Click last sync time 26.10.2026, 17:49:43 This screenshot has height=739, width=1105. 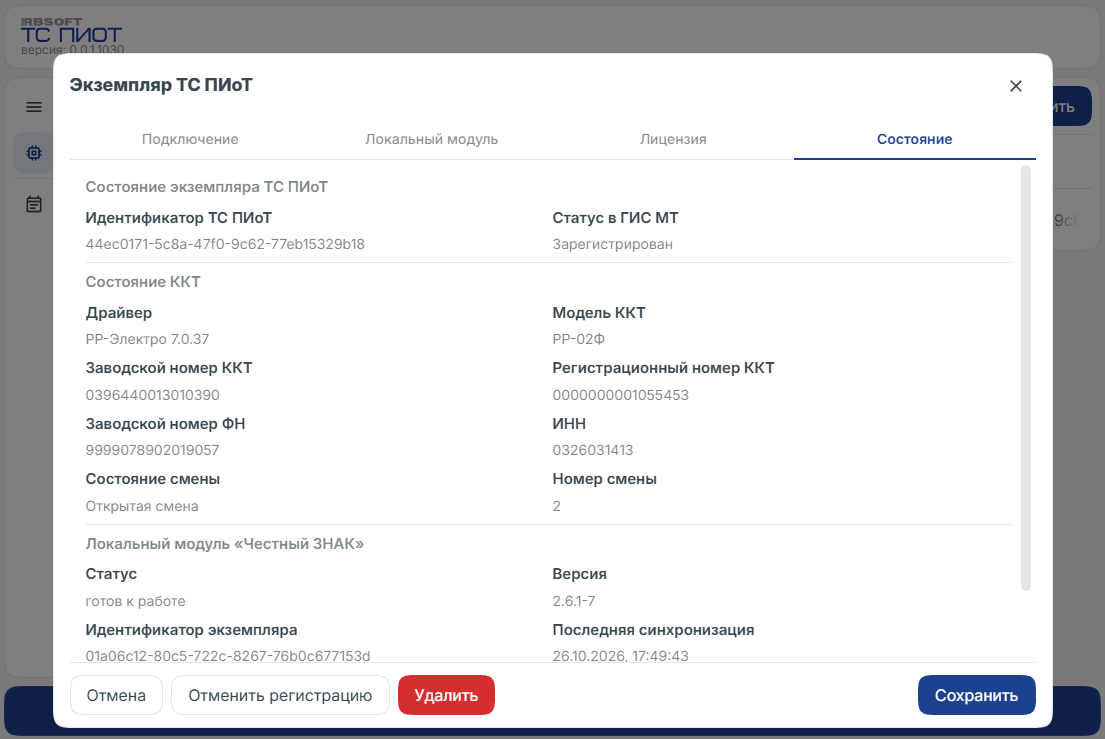(x=621, y=656)
